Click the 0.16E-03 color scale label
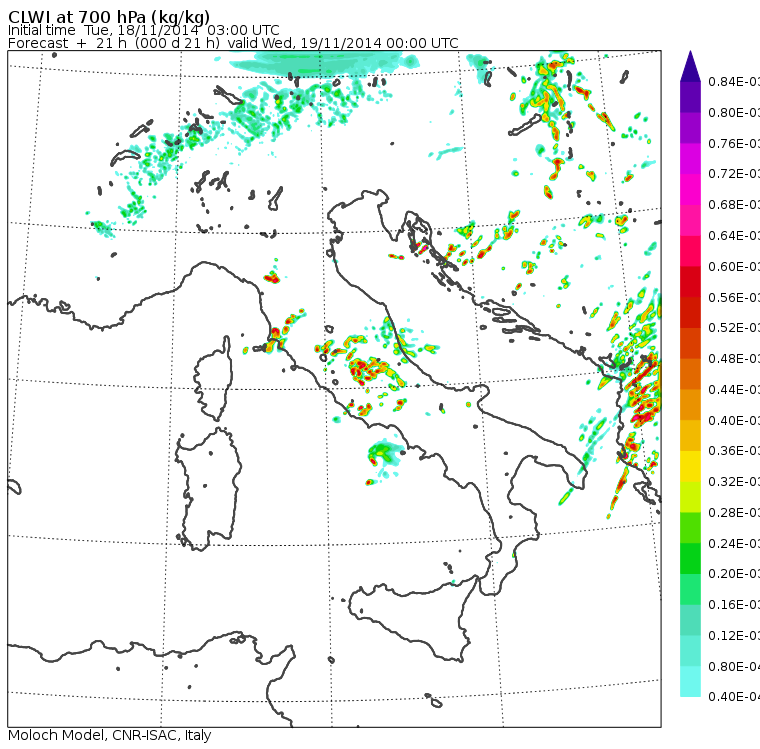The width and height of the screenshot is (760, 749). pos(734,605)
